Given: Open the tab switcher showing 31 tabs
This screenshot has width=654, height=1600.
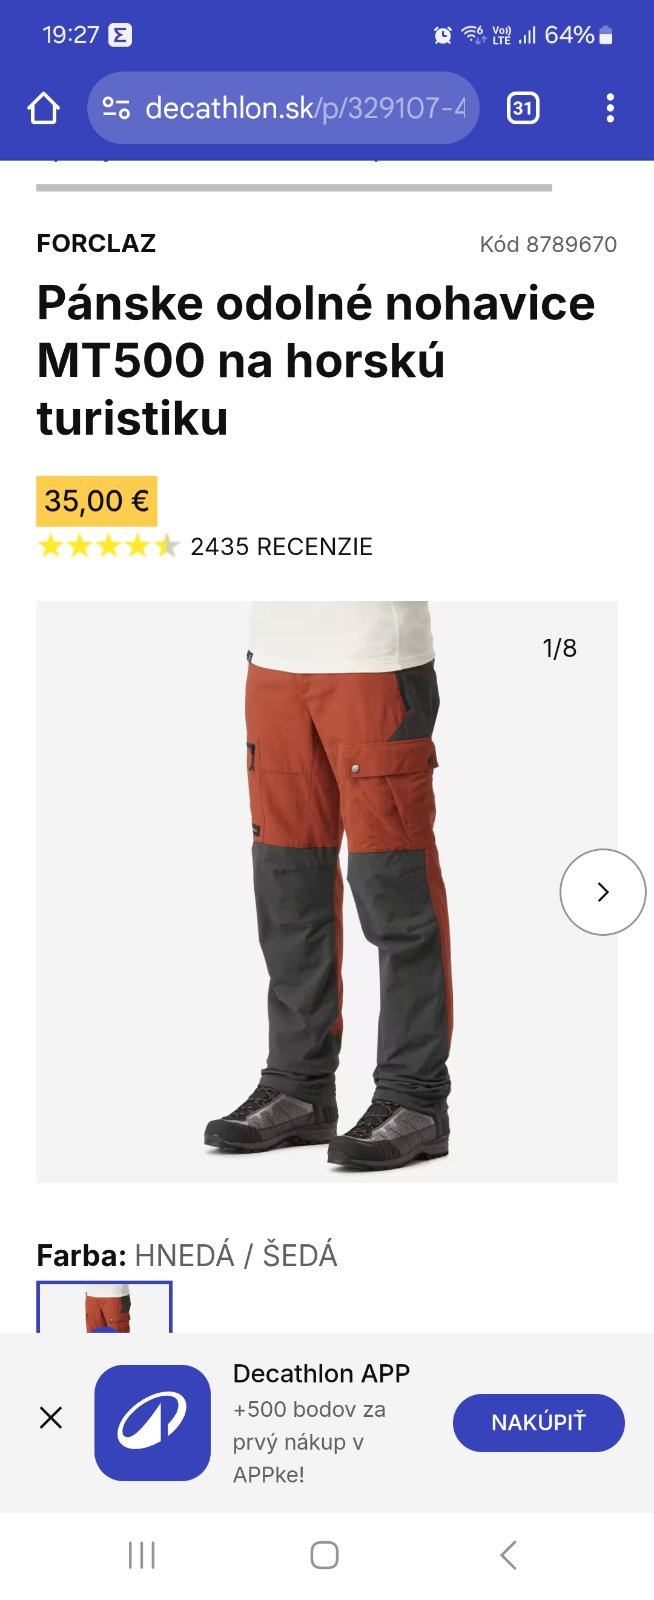Looking at the screenshot, I should (x=523, y=108).
